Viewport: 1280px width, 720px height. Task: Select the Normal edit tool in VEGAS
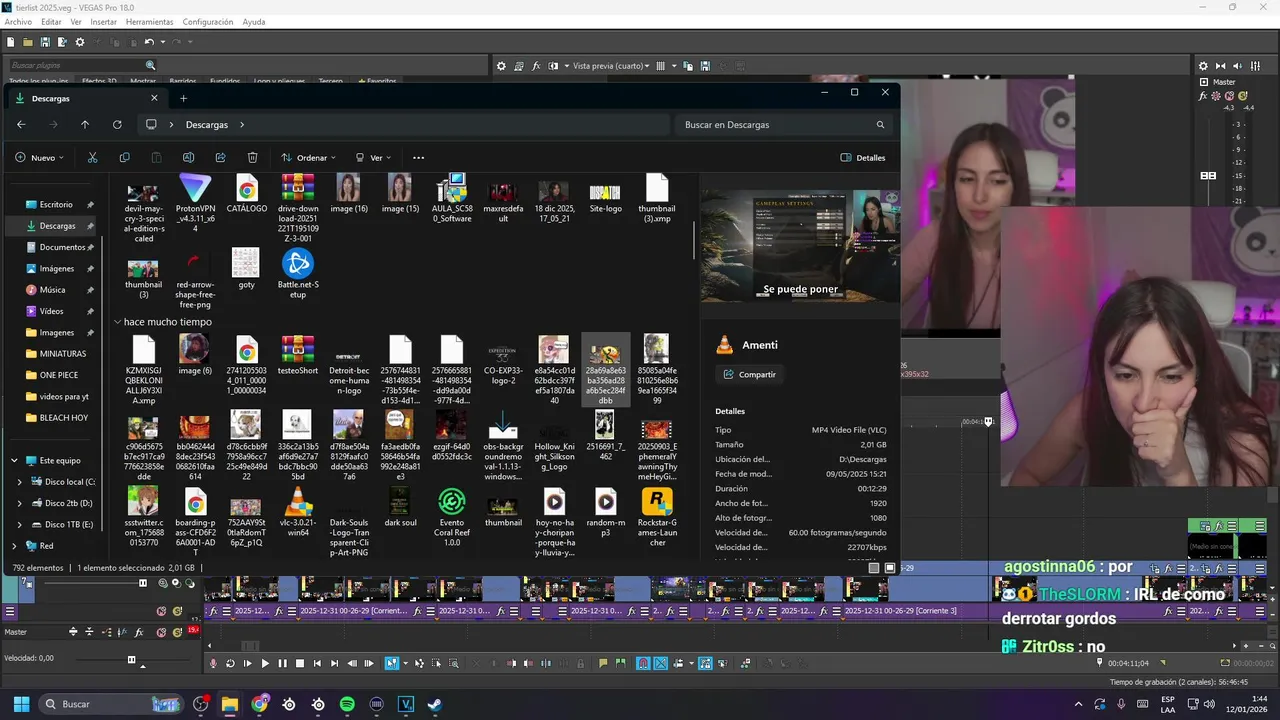point(390,663)
